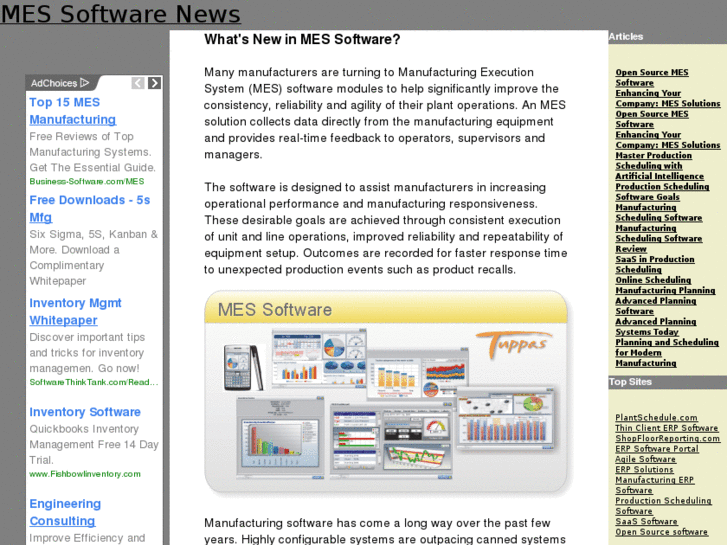727x545 pixels.
Task: Click the Articles section header
Action: click(x=625, y=37)
